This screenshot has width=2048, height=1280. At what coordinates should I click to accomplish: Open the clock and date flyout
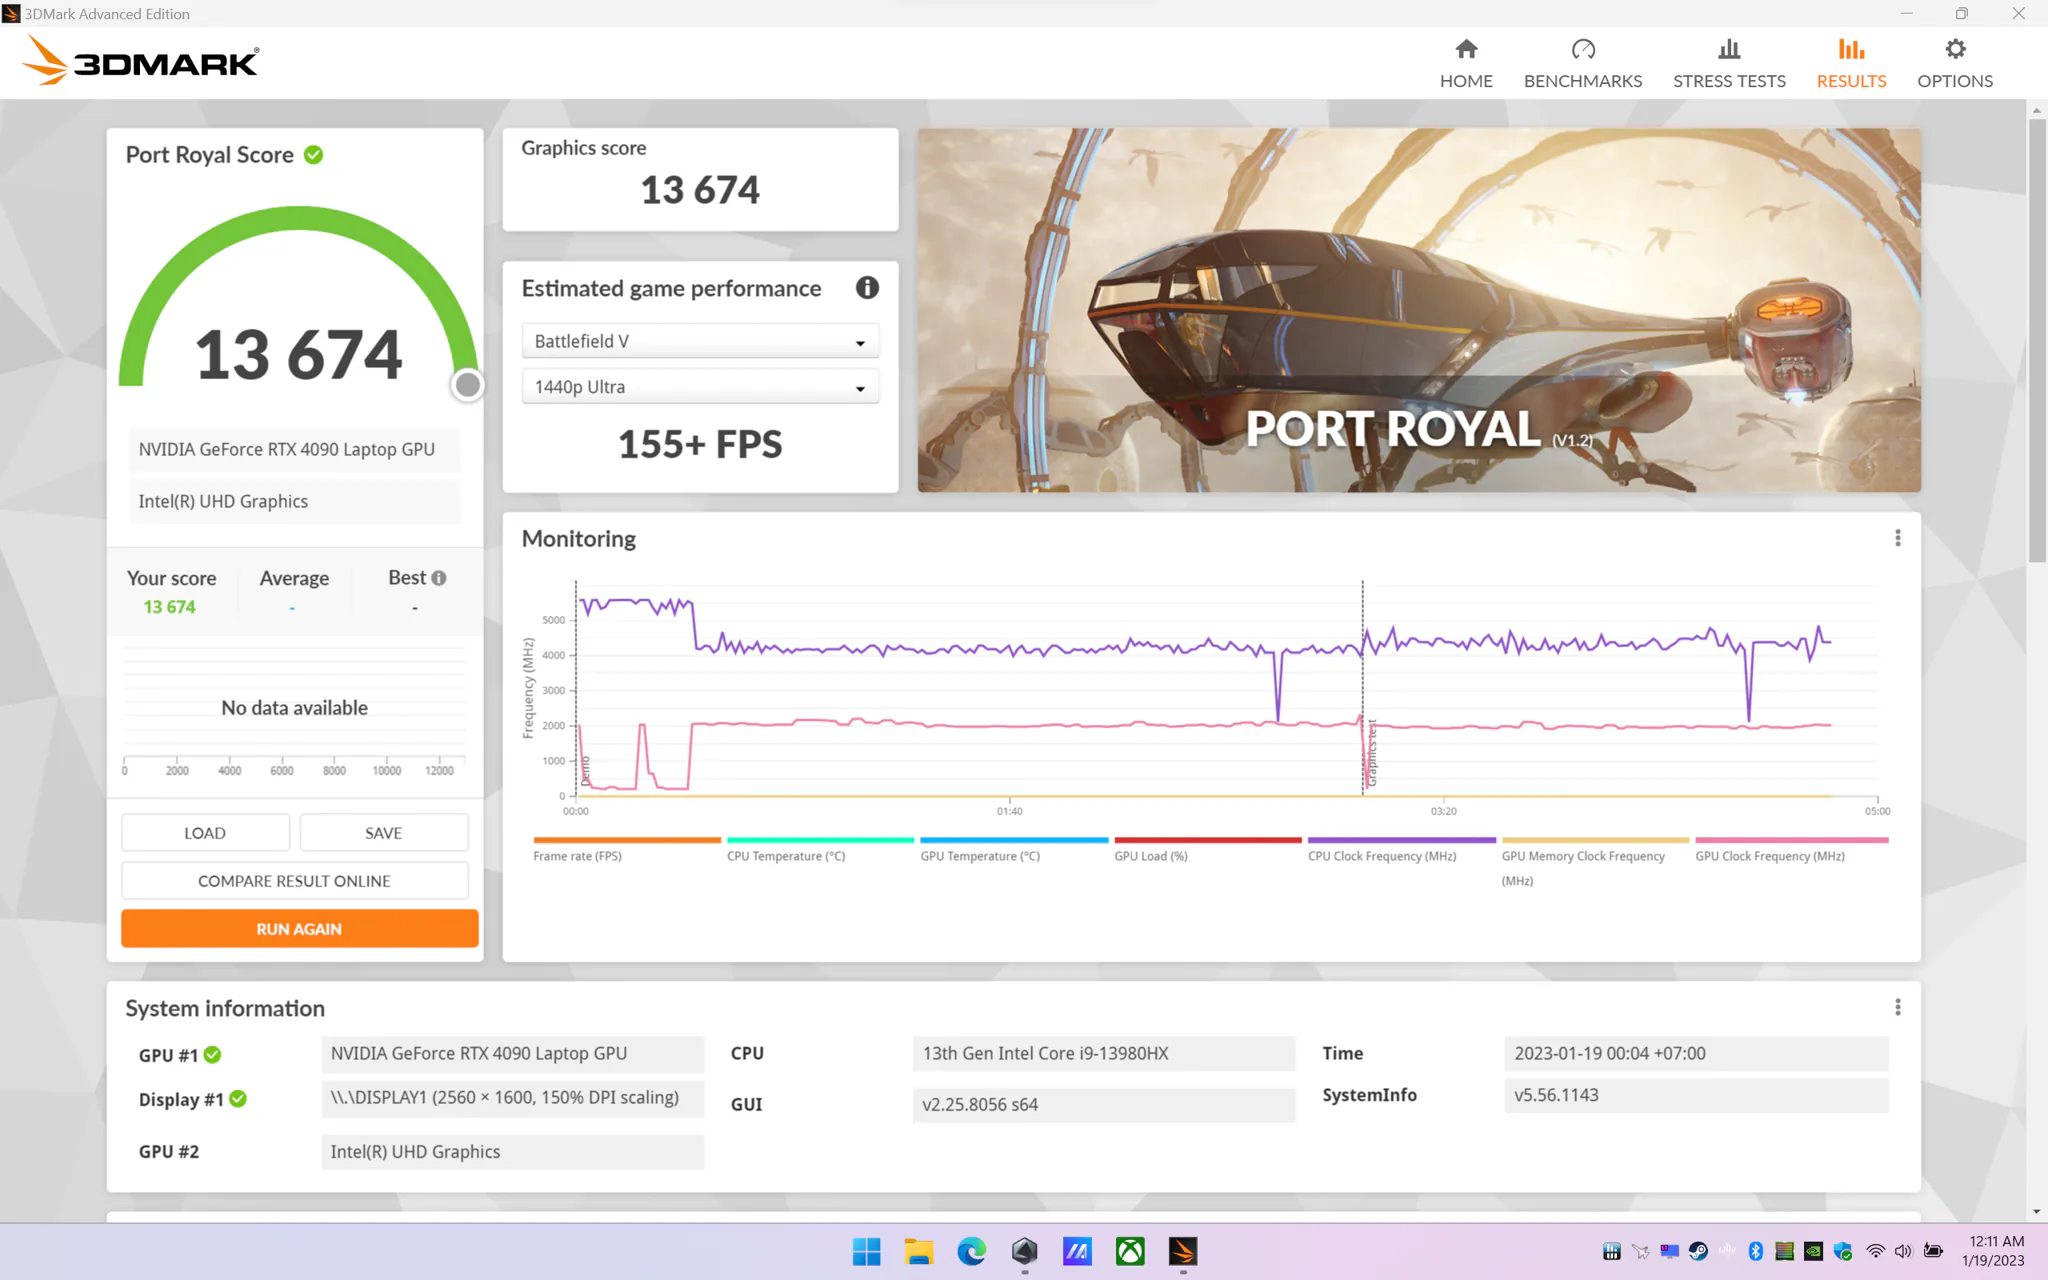tap(1993, 1251)
